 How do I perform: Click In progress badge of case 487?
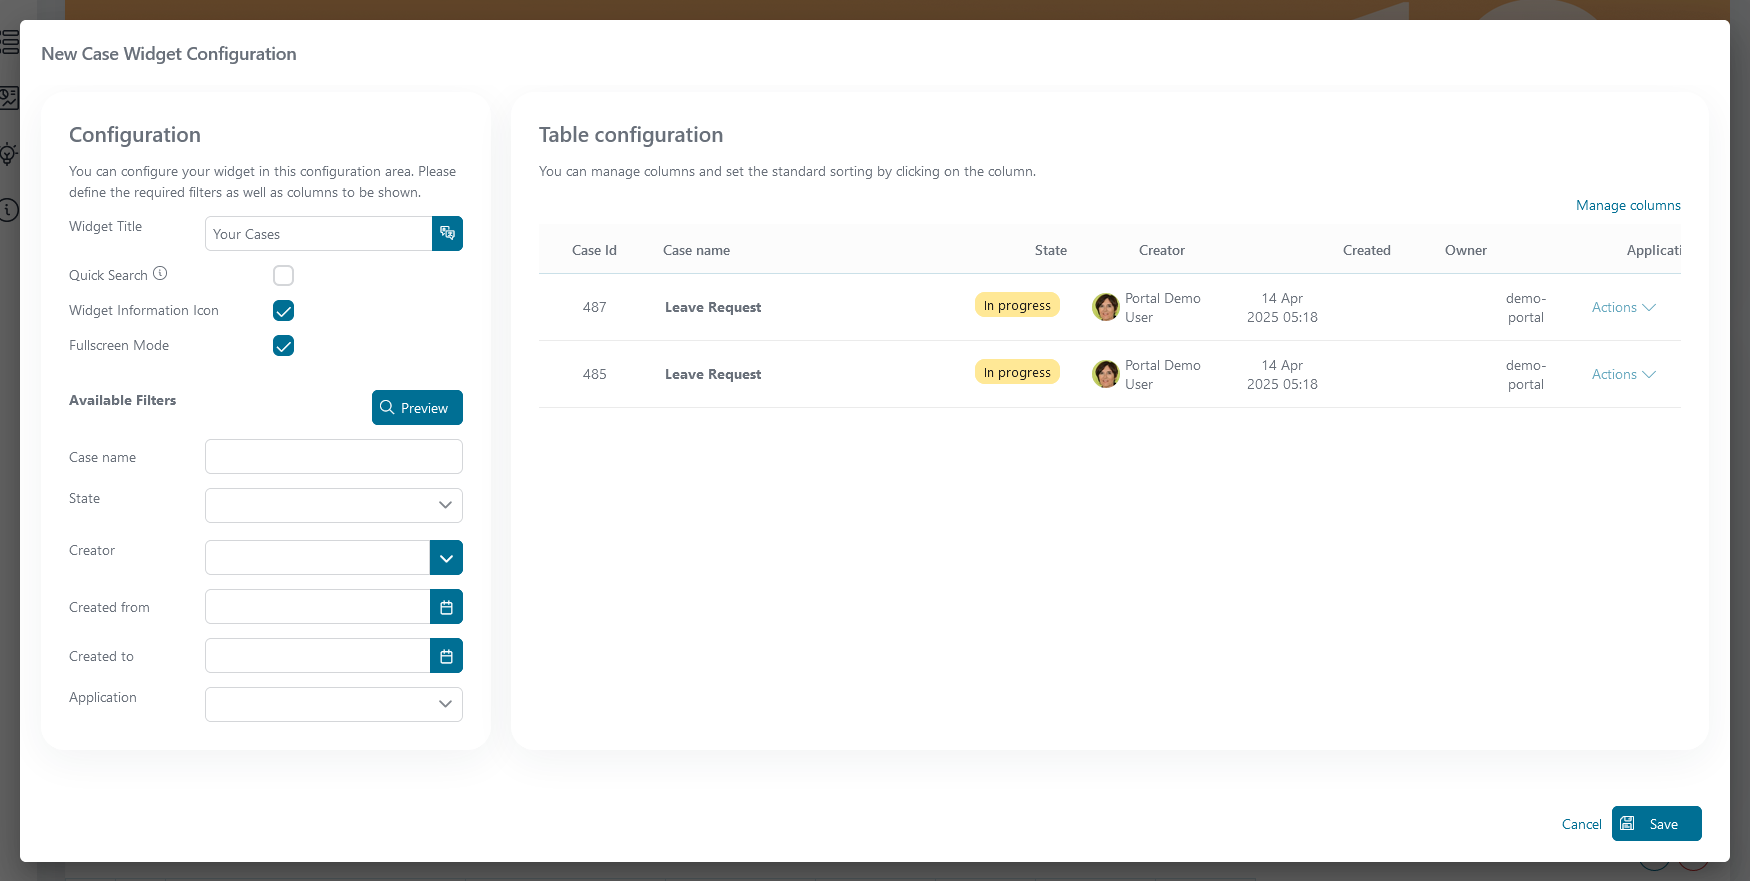[x=1017, y=305]
